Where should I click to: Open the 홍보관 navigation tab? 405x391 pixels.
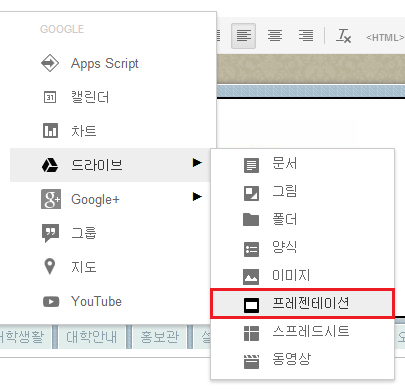tap(160, 337)
